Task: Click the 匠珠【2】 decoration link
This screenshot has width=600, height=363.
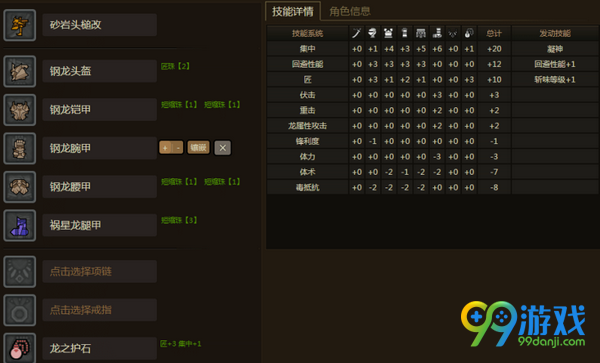Action: pyautogui.click(x=175, y=66)
